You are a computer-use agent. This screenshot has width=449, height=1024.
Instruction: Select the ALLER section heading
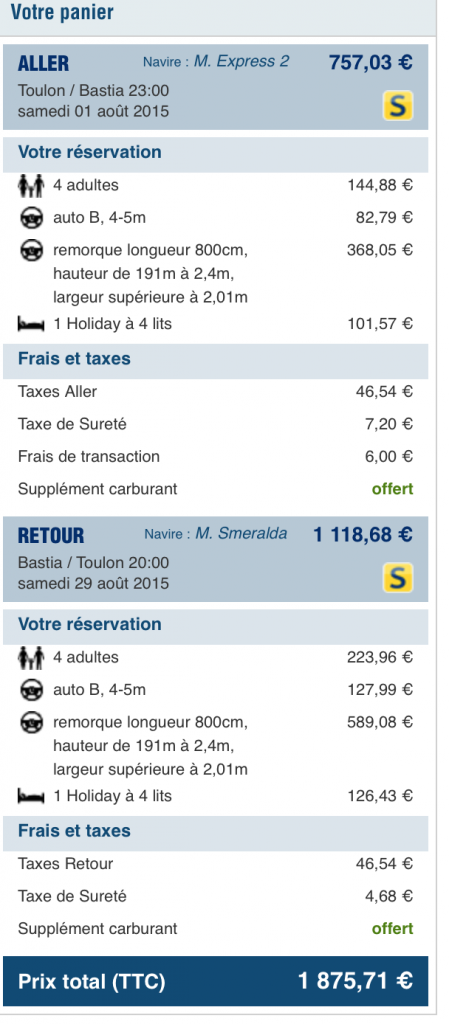pyautogui.click(x=43, y=63)
